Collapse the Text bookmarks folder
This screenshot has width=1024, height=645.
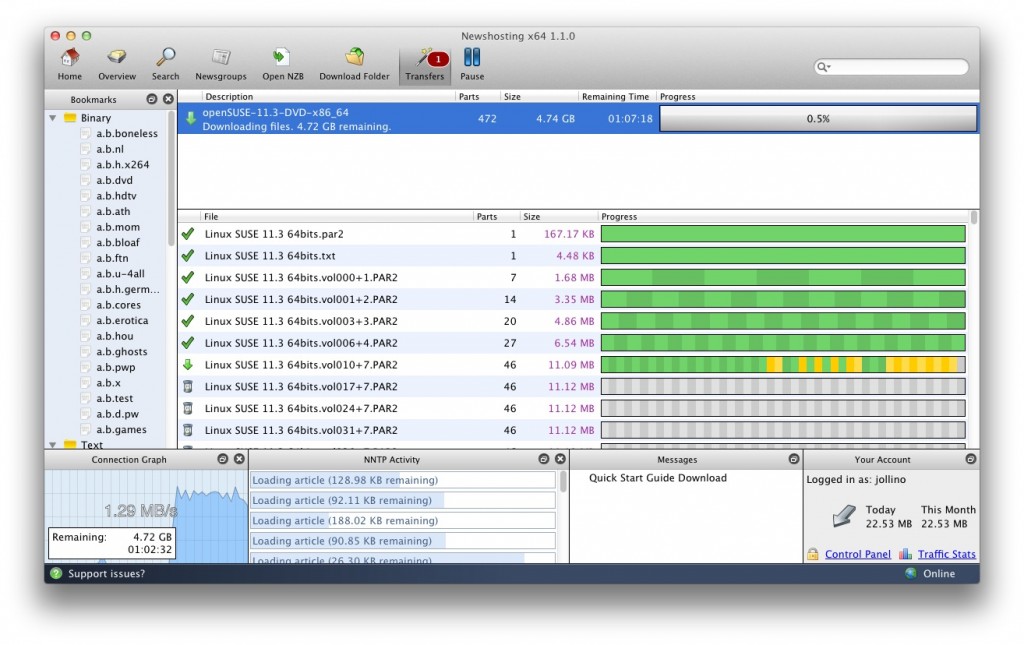pyautogui.click(x=52, y=445)
